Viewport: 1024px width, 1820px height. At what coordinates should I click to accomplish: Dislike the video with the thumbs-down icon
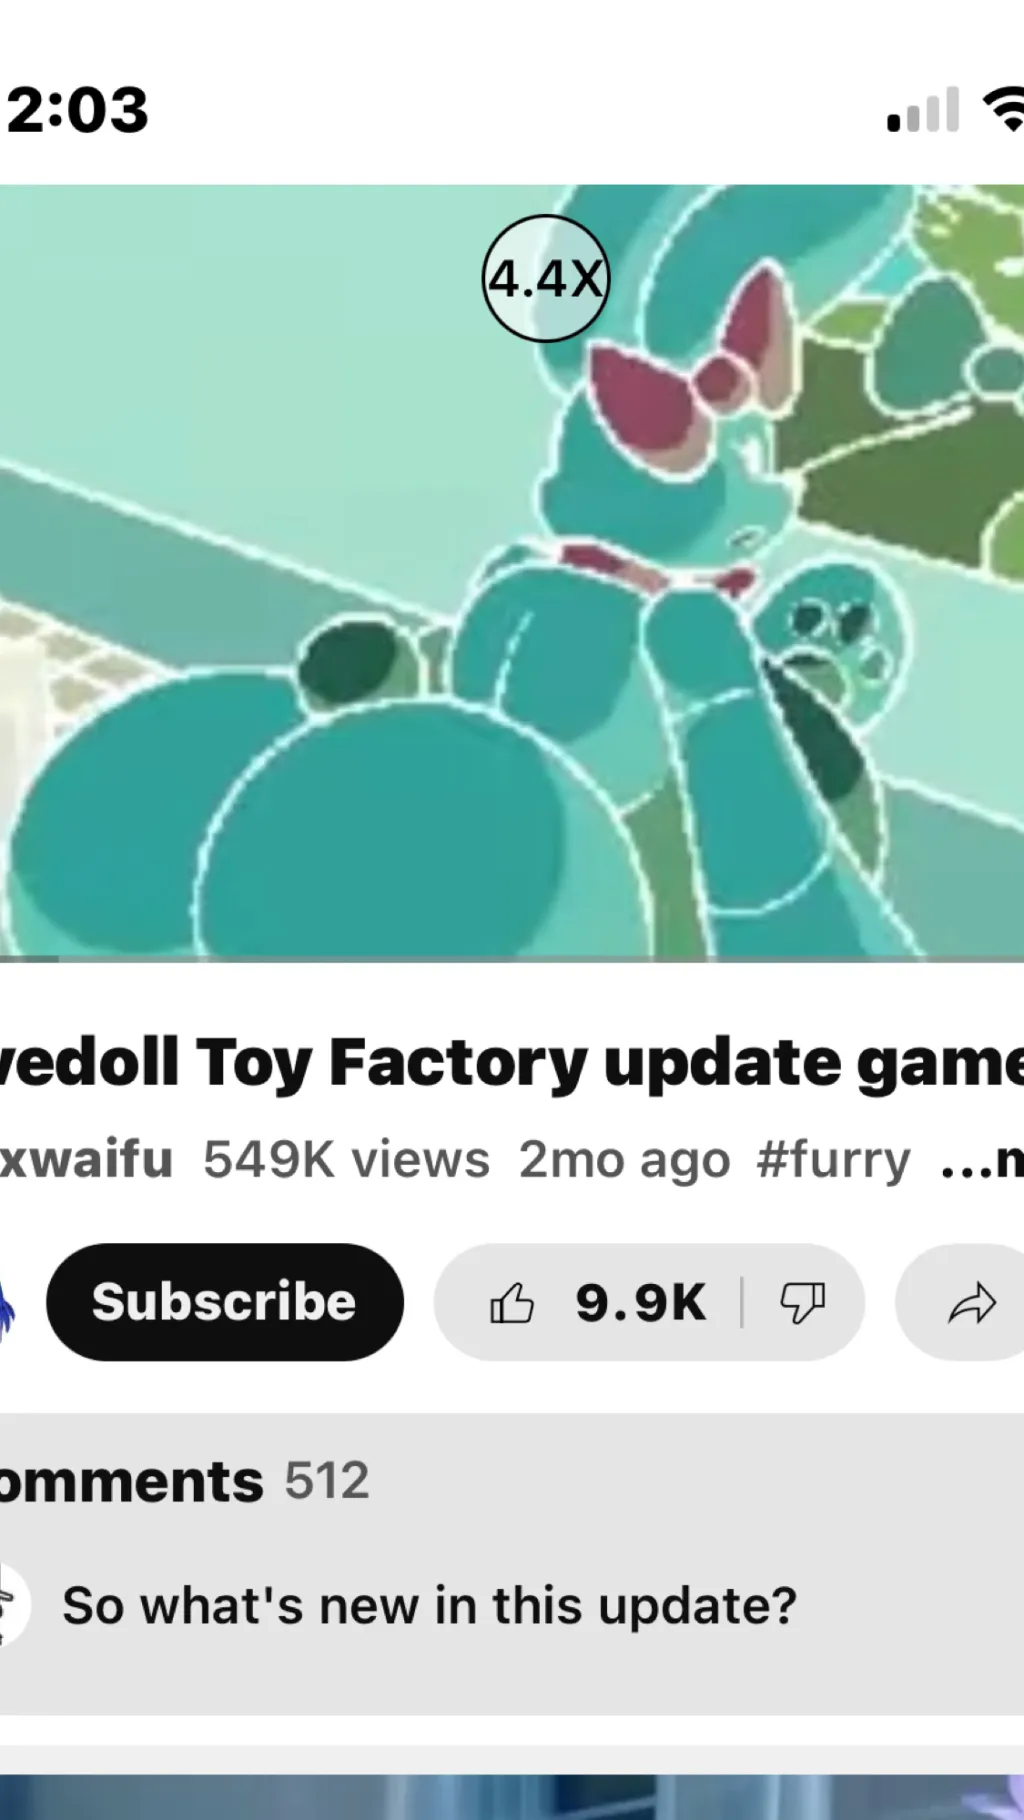coord(802,1303)
